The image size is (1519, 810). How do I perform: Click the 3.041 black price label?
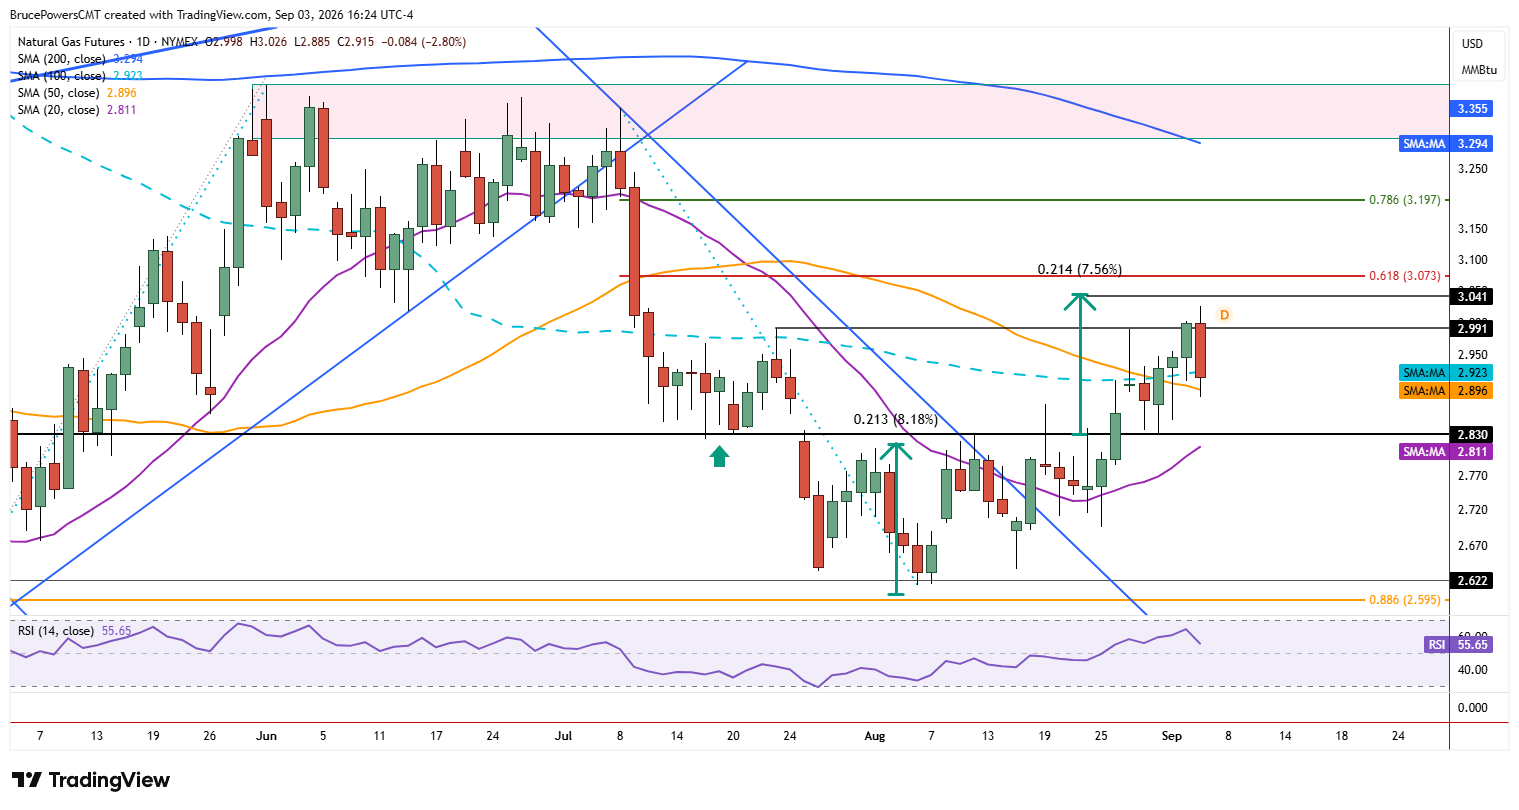coord(1472,297)
